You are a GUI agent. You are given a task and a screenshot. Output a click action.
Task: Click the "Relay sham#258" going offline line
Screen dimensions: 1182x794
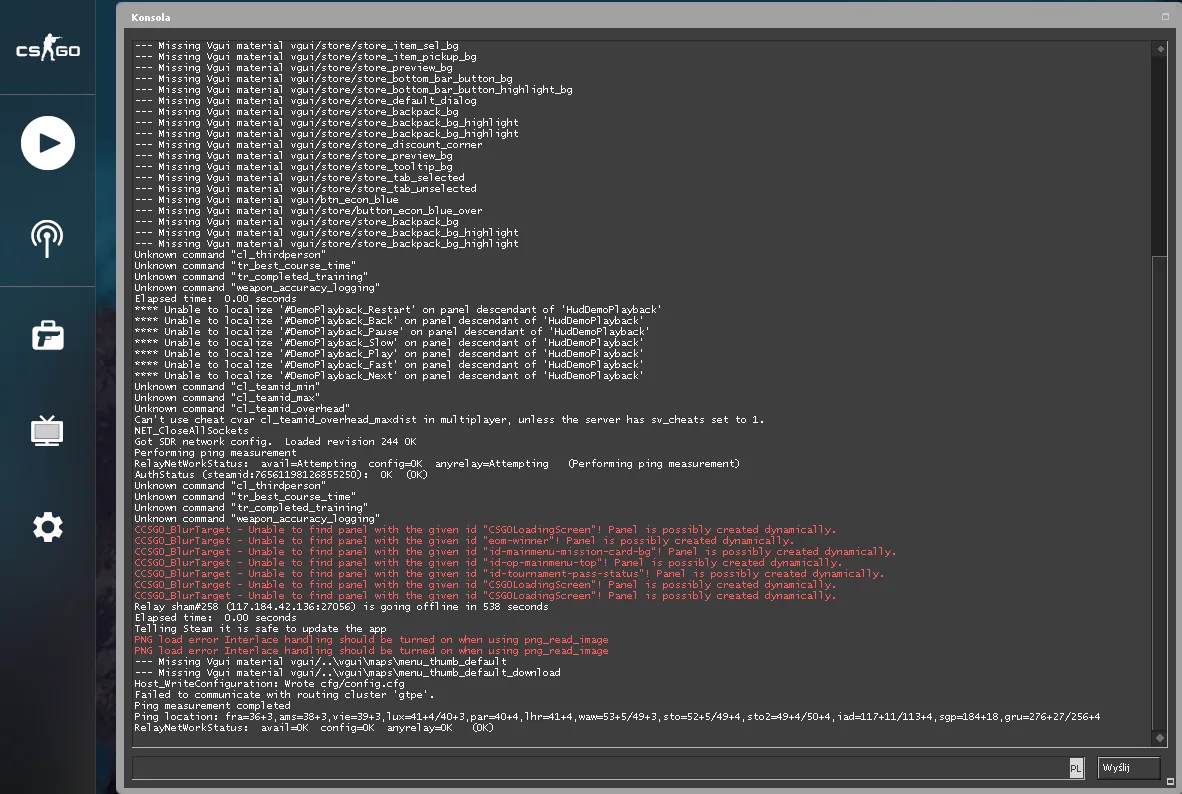tap(341, 607)
